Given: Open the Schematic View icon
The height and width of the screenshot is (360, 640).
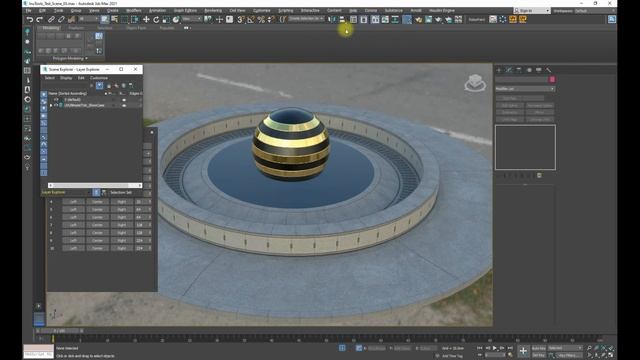Looking at the screenshot, I should coord(395,19).
